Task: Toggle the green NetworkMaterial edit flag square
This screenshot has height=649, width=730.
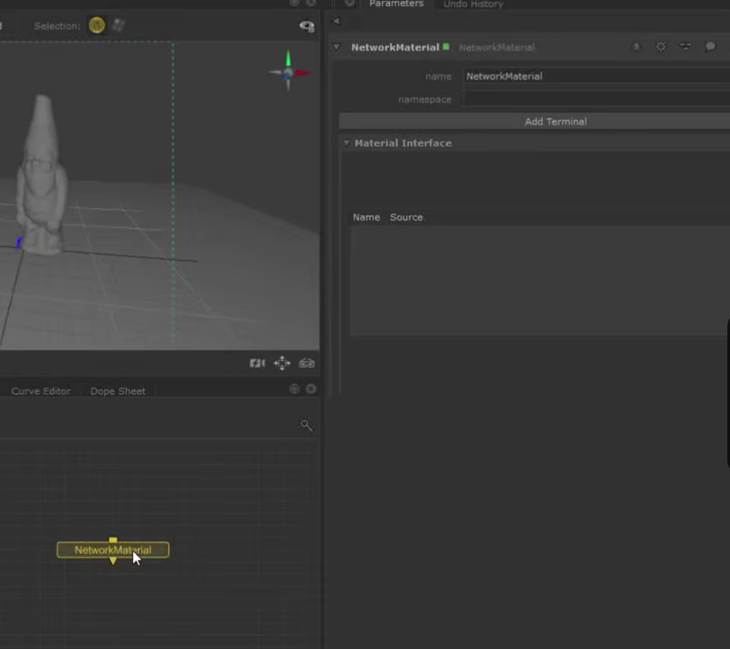Action: (446, 47)
